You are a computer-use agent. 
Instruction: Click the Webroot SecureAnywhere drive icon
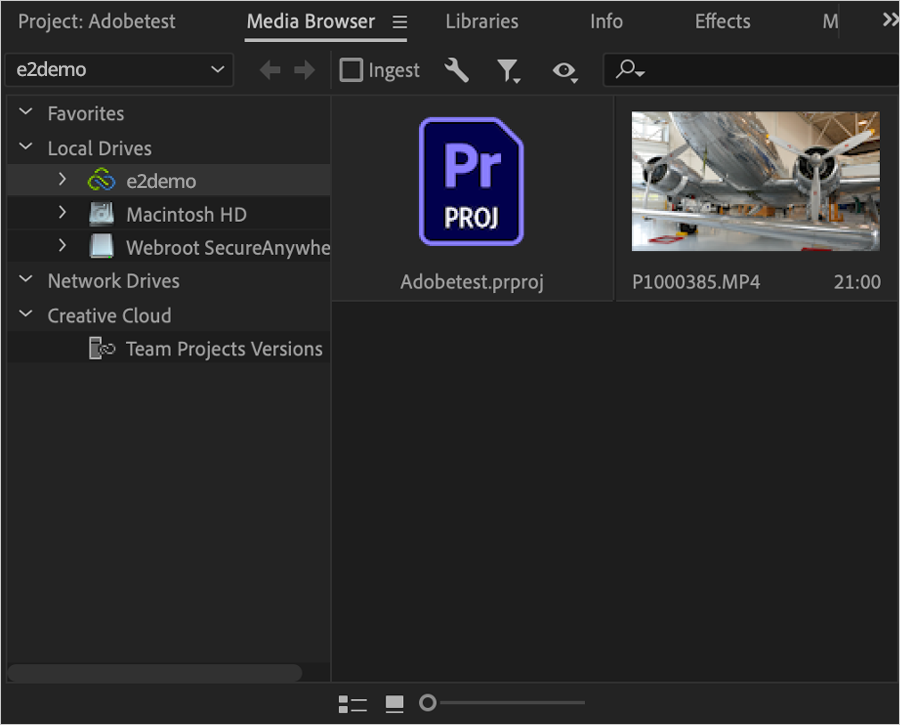[102, 246]
